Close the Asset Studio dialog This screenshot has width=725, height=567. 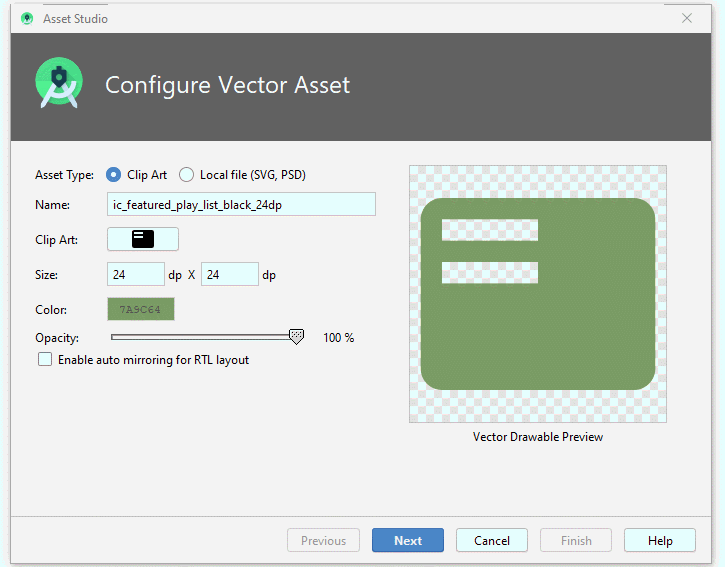pyautogui.click(x=687, y=18)
